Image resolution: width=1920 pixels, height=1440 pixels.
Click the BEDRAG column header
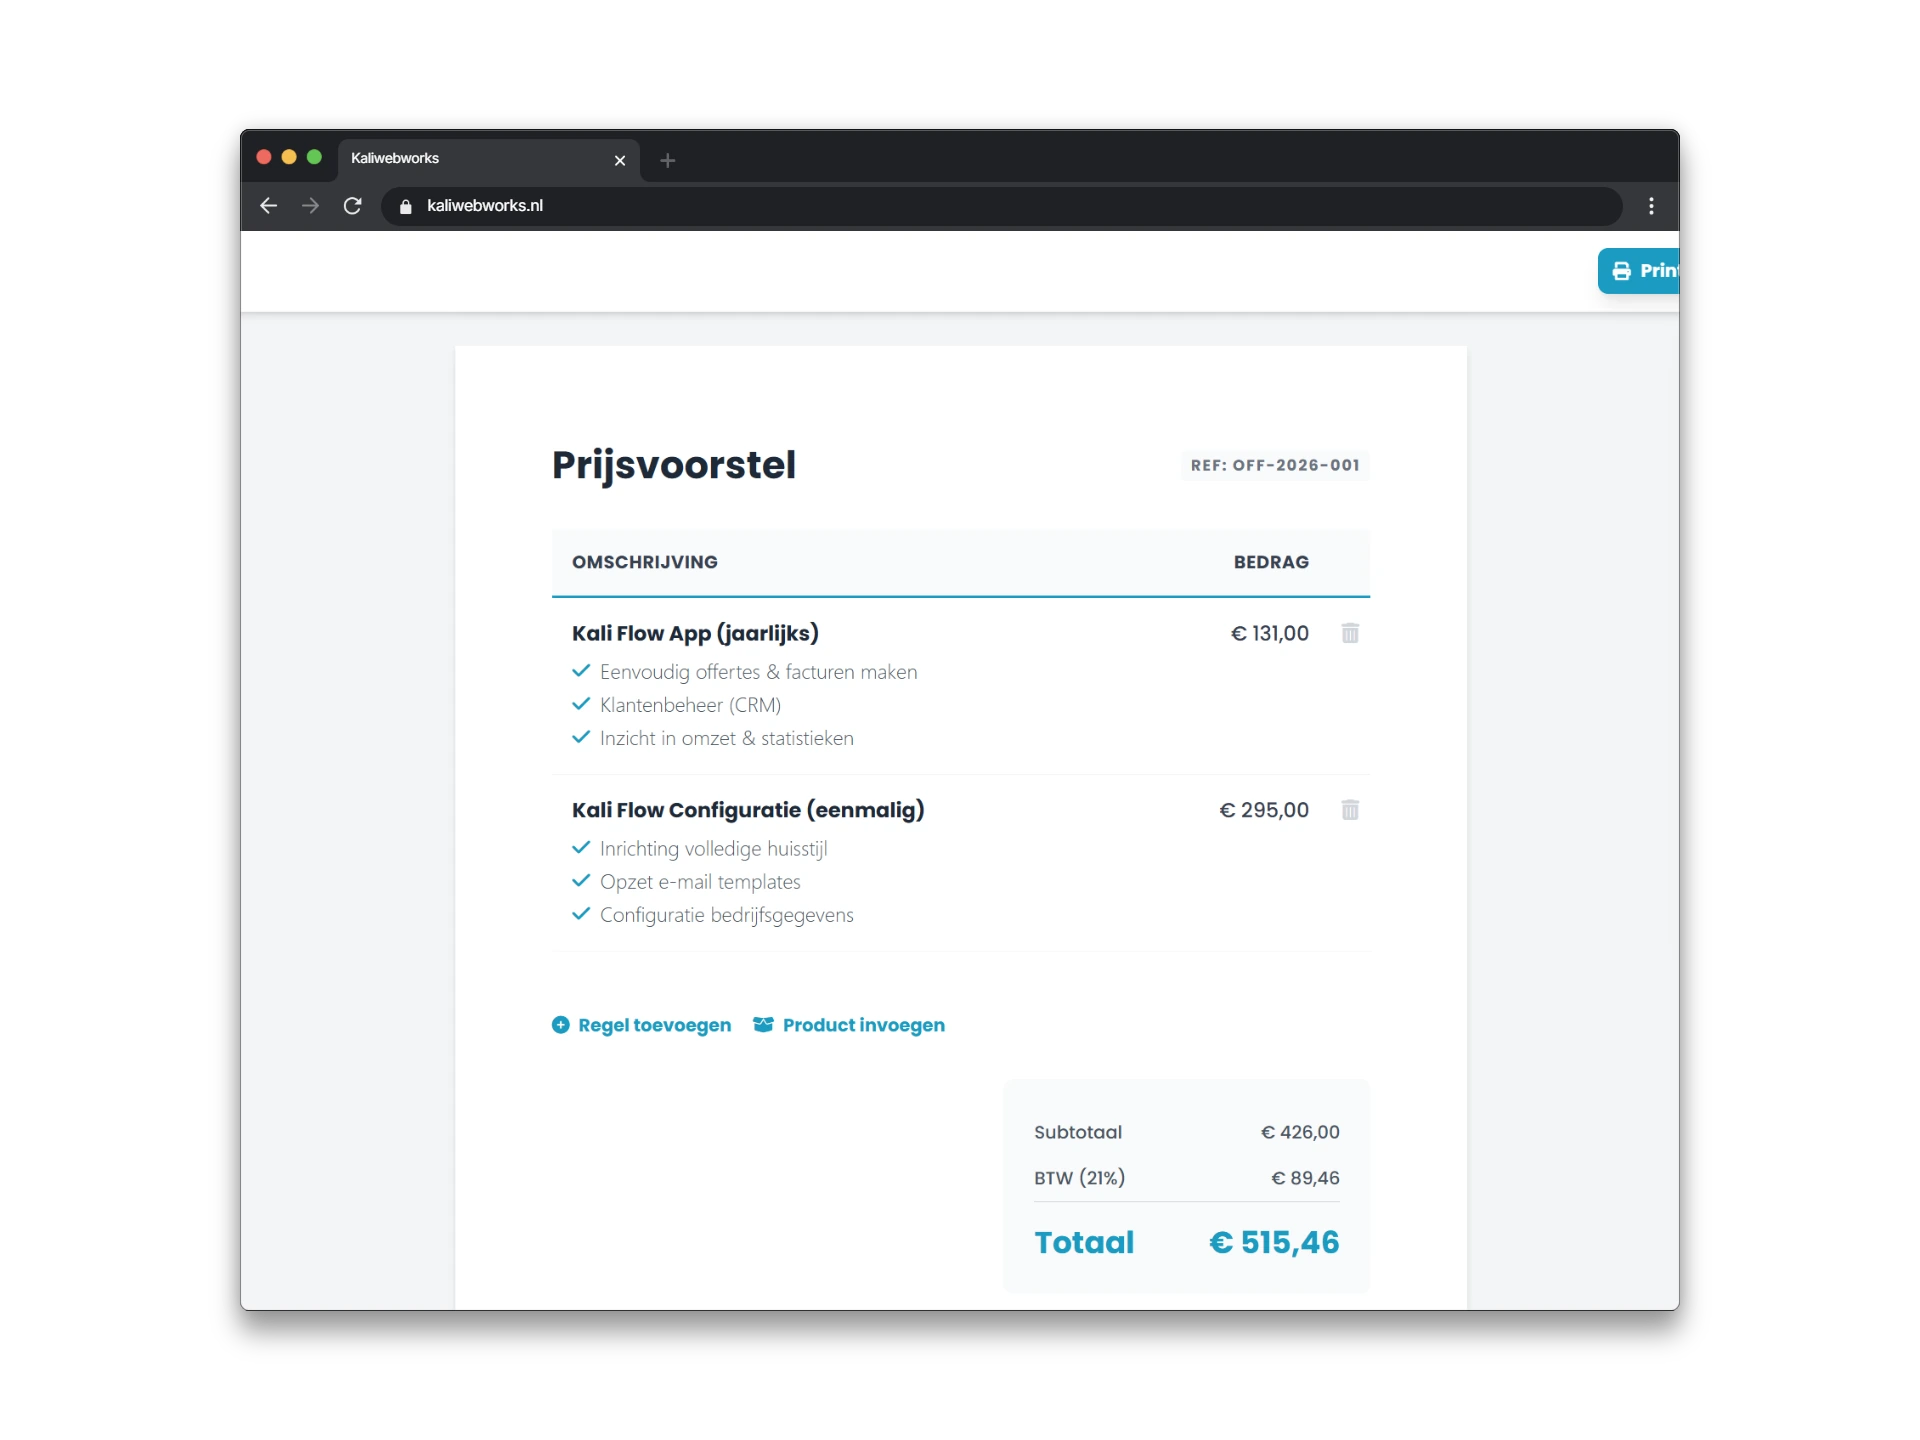[x=1271, y=562]
